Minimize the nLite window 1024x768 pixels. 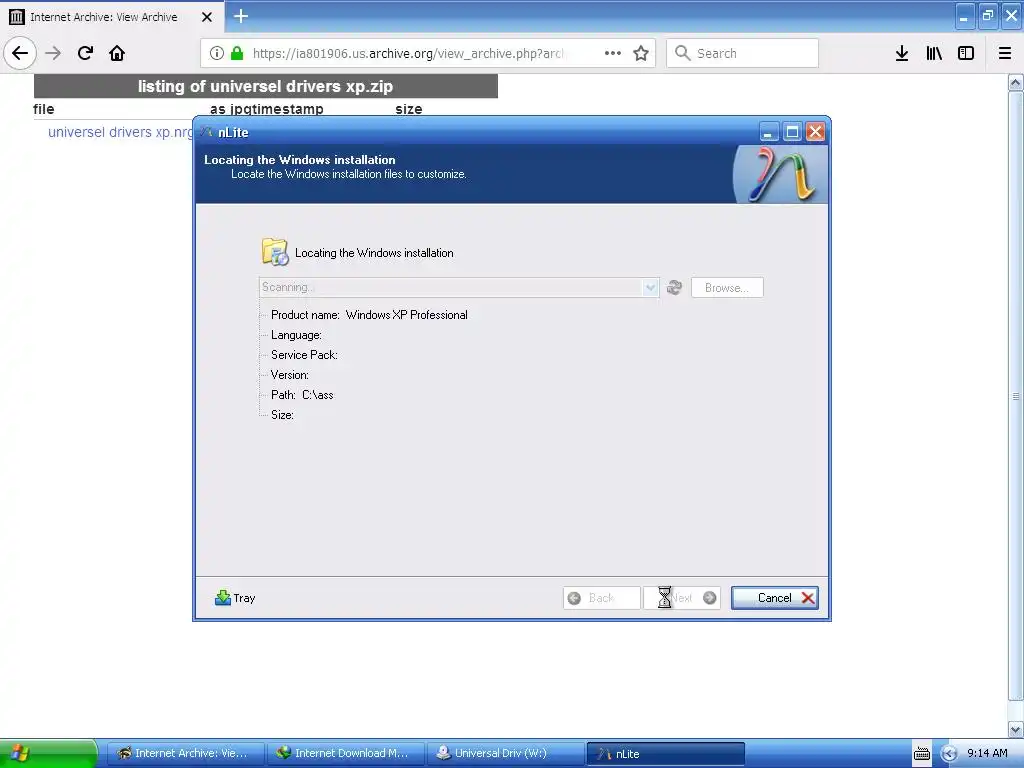[x=769, y=132]
